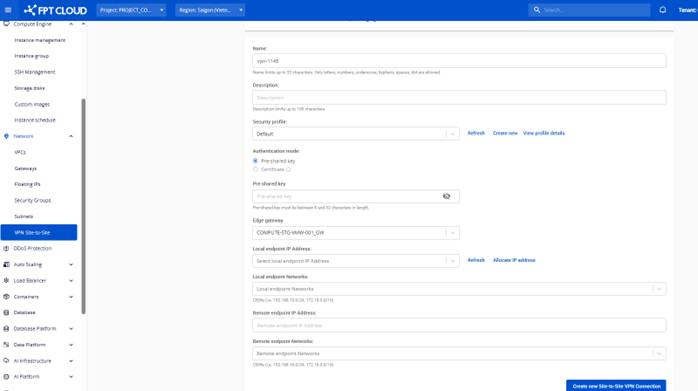
Task: Click the sidebar vertical scrollbar
Action: pos(83,206)
